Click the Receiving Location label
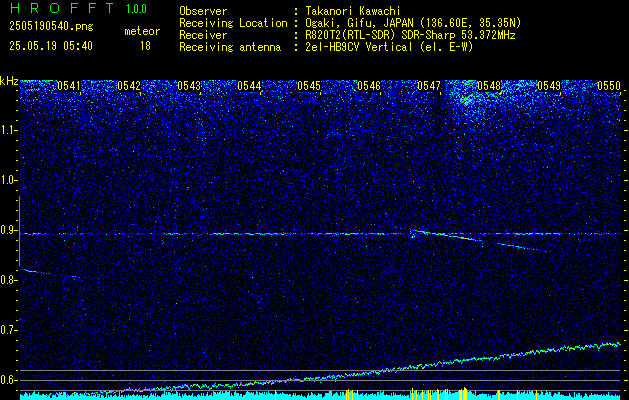629x400 pixels. 233,23
